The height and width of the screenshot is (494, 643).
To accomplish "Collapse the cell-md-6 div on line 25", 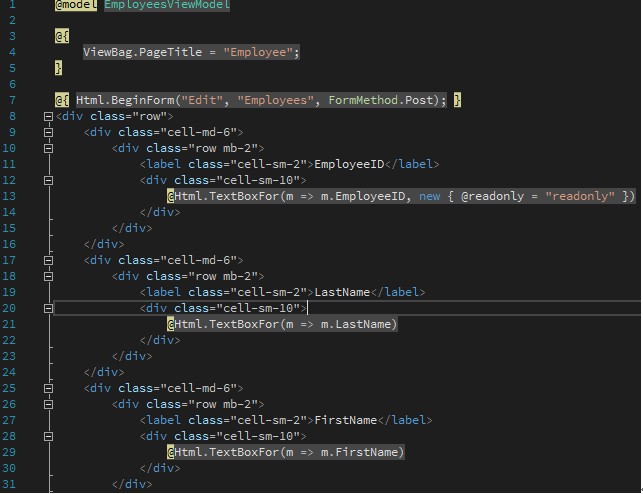I will click(x=48, y=388).
